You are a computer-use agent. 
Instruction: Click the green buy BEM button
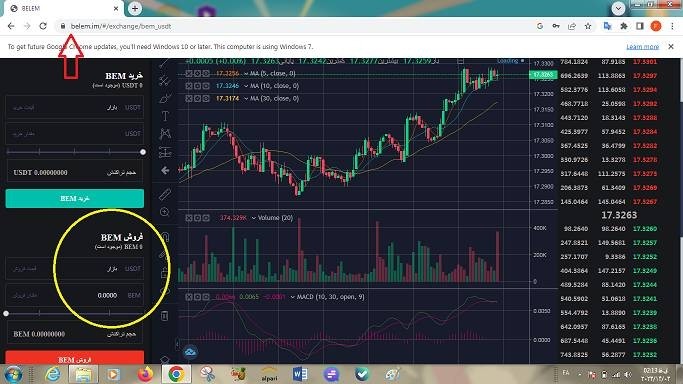click(74, 199)
